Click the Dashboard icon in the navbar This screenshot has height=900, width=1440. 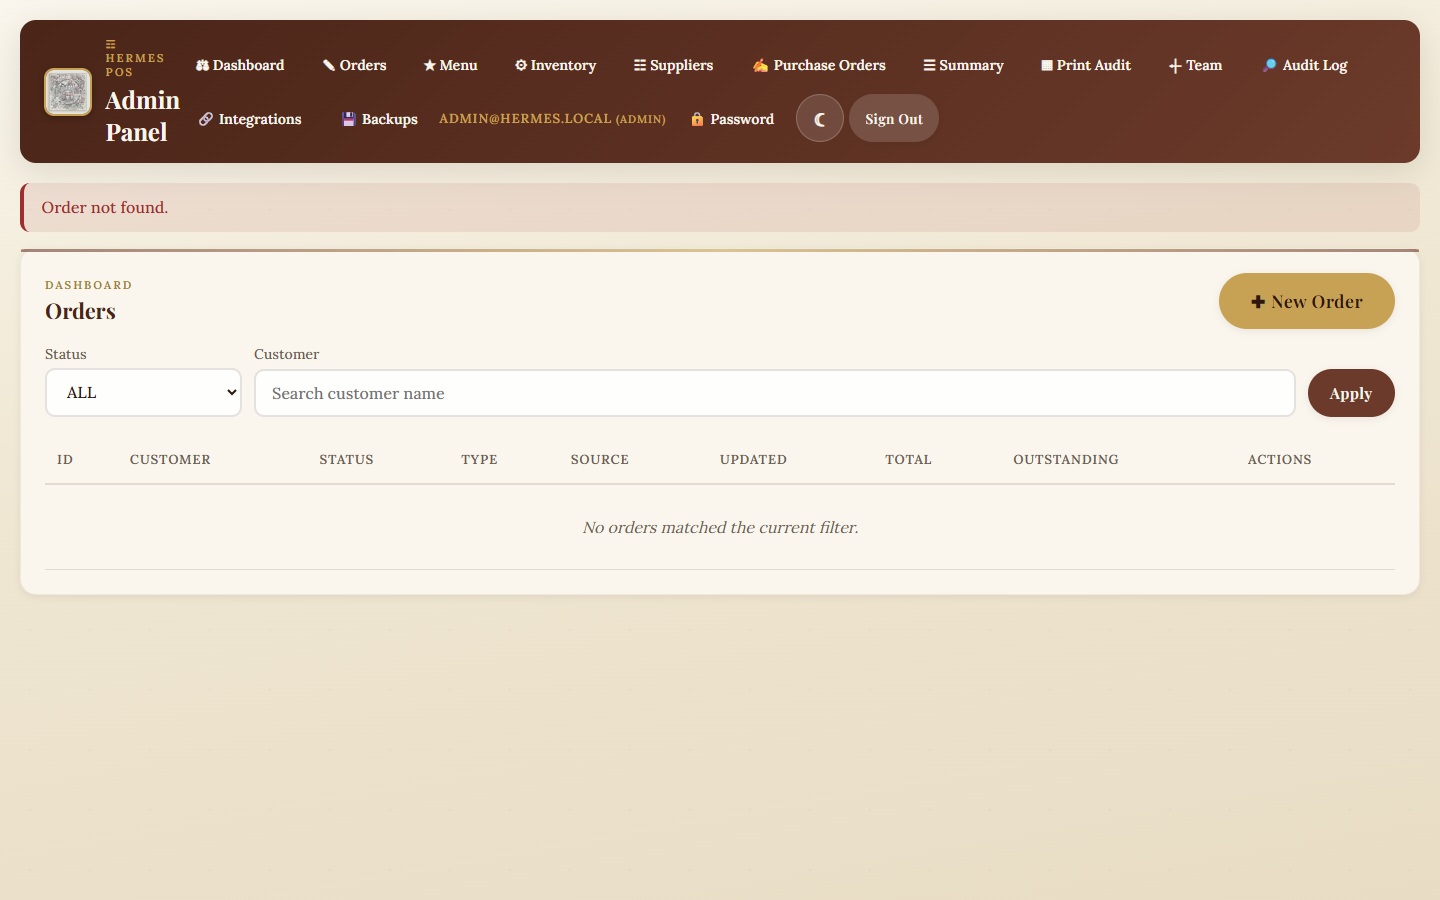[202, 65]
